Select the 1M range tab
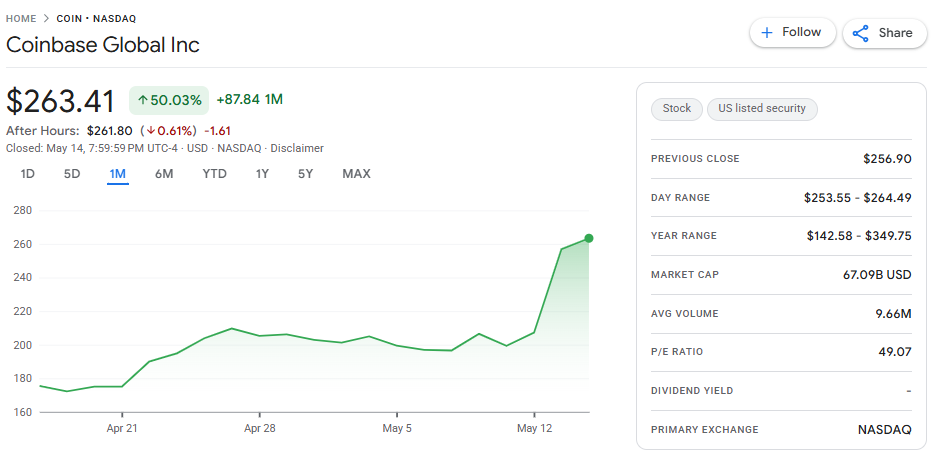The height and width of the screenshot is (453, 942). click(117, 174)
